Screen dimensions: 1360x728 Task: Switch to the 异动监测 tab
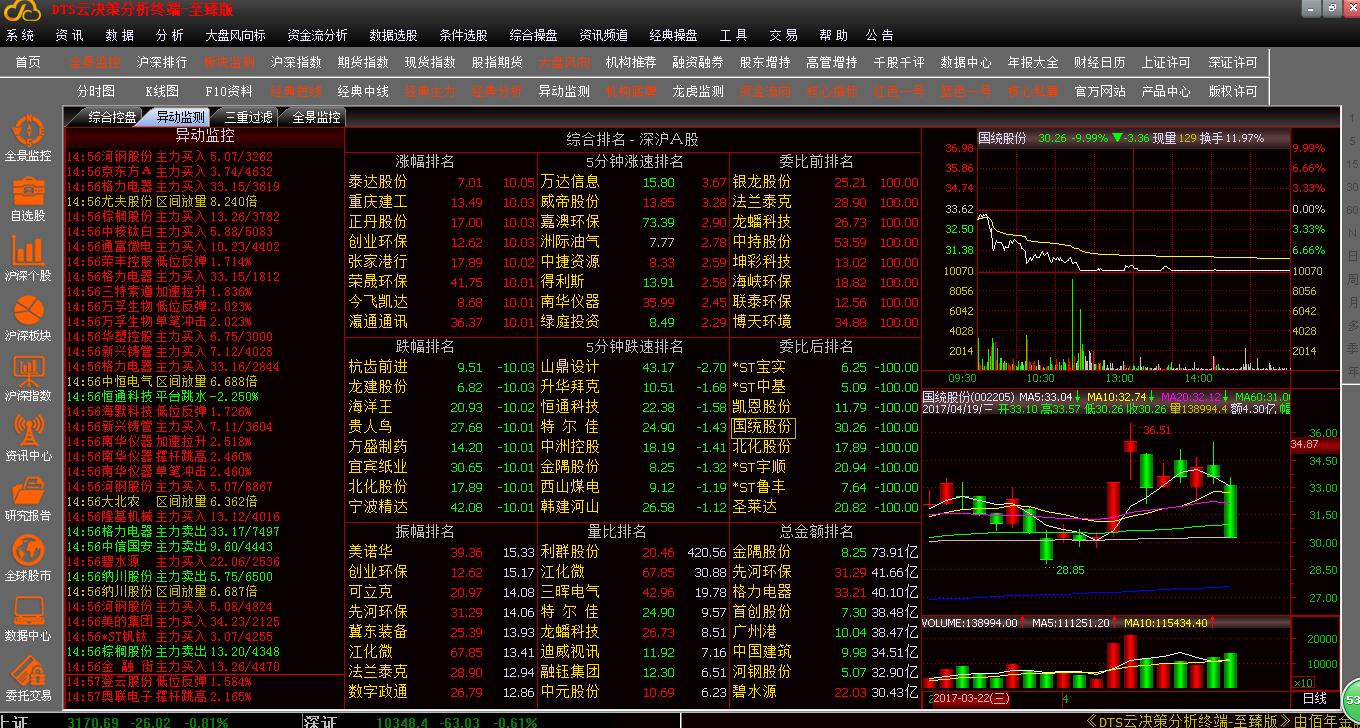click(180, 117)
